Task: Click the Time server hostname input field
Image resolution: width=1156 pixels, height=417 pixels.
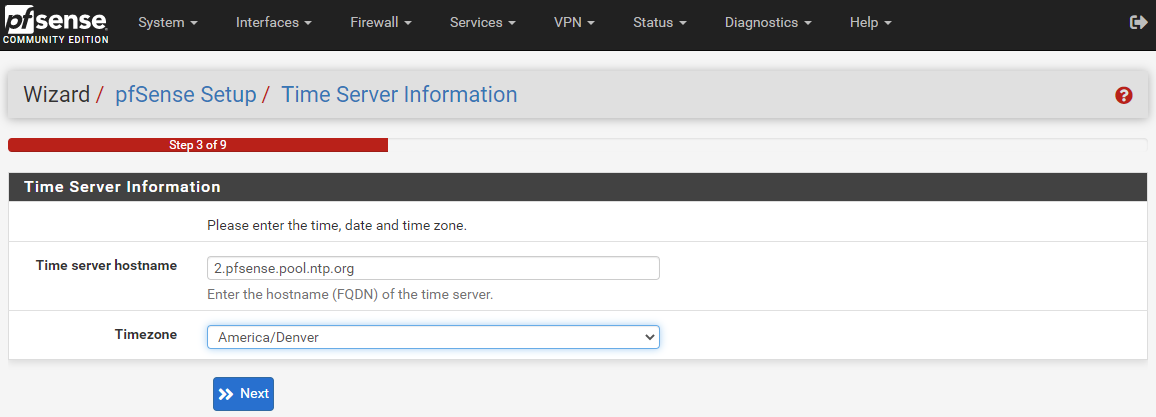Action: tap(433, 268)
